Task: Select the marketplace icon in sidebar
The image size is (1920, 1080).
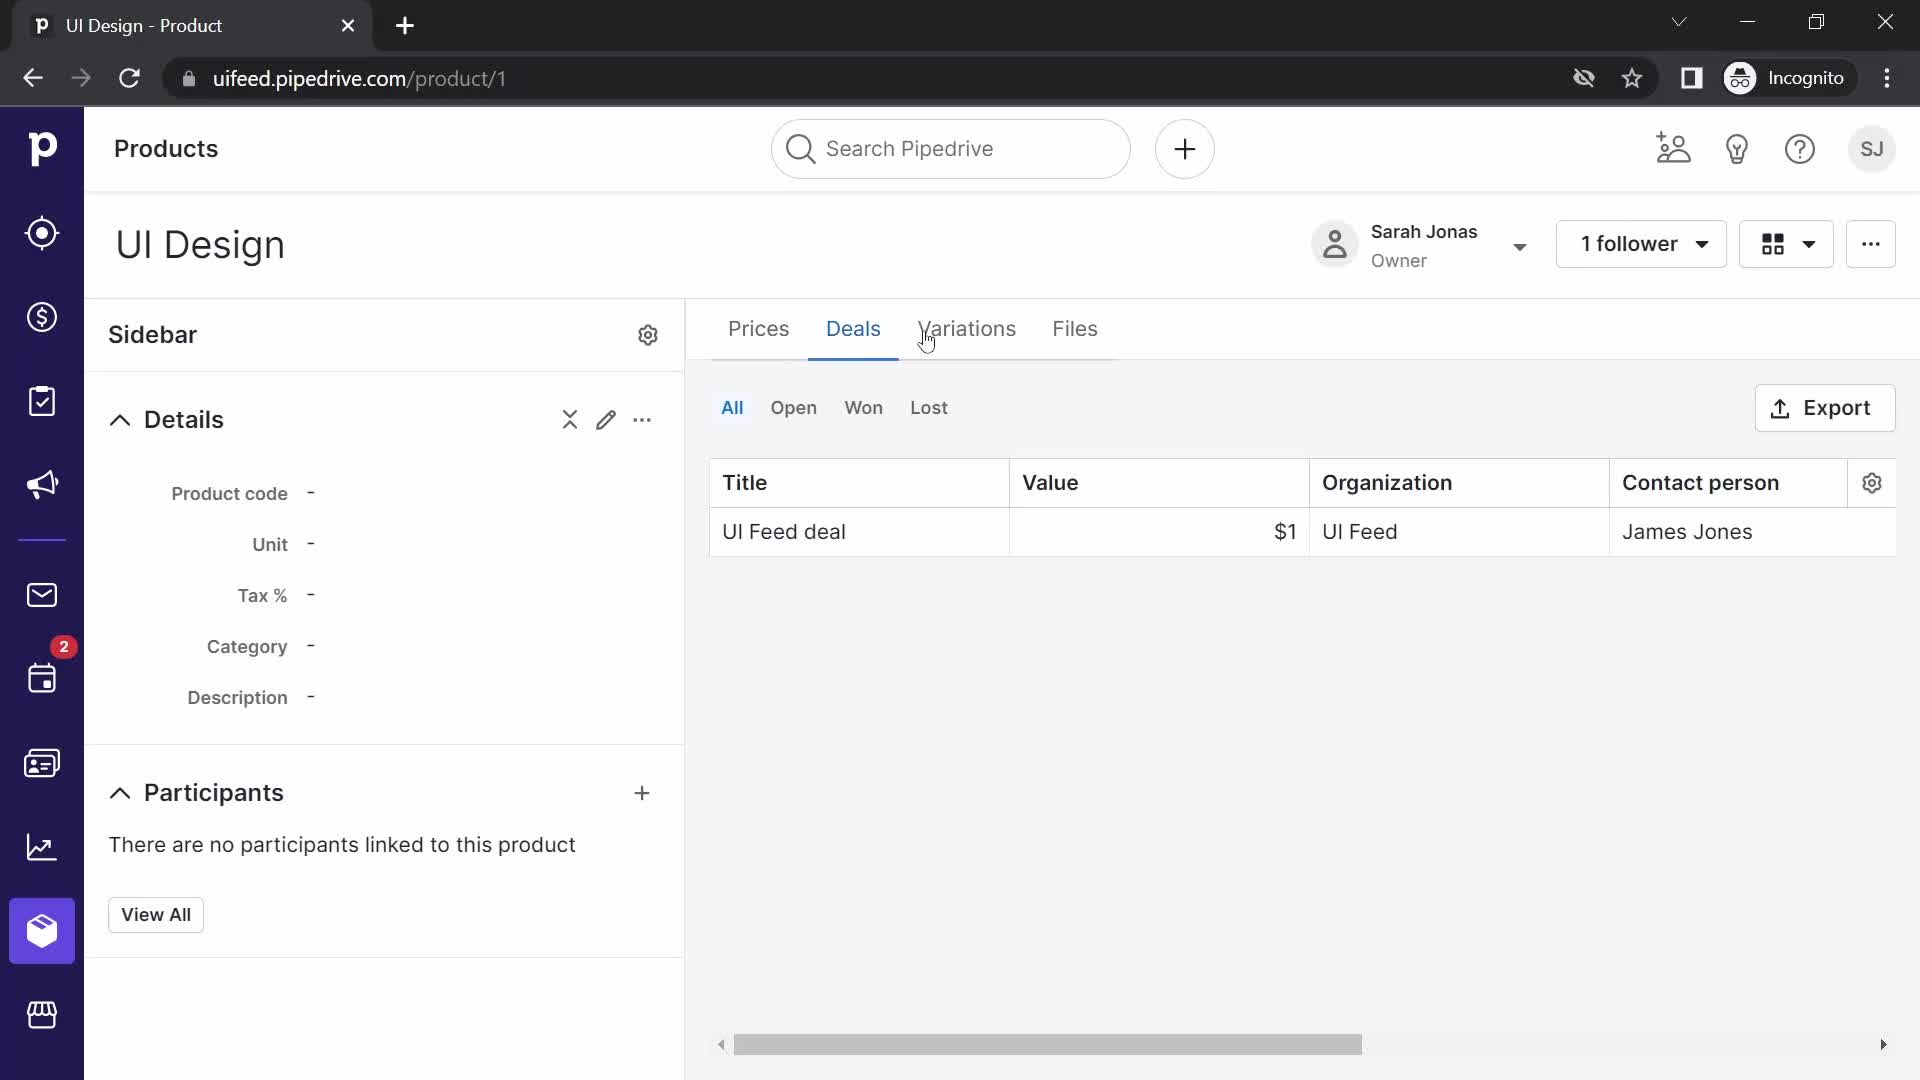Action: tap(41, 1014)
